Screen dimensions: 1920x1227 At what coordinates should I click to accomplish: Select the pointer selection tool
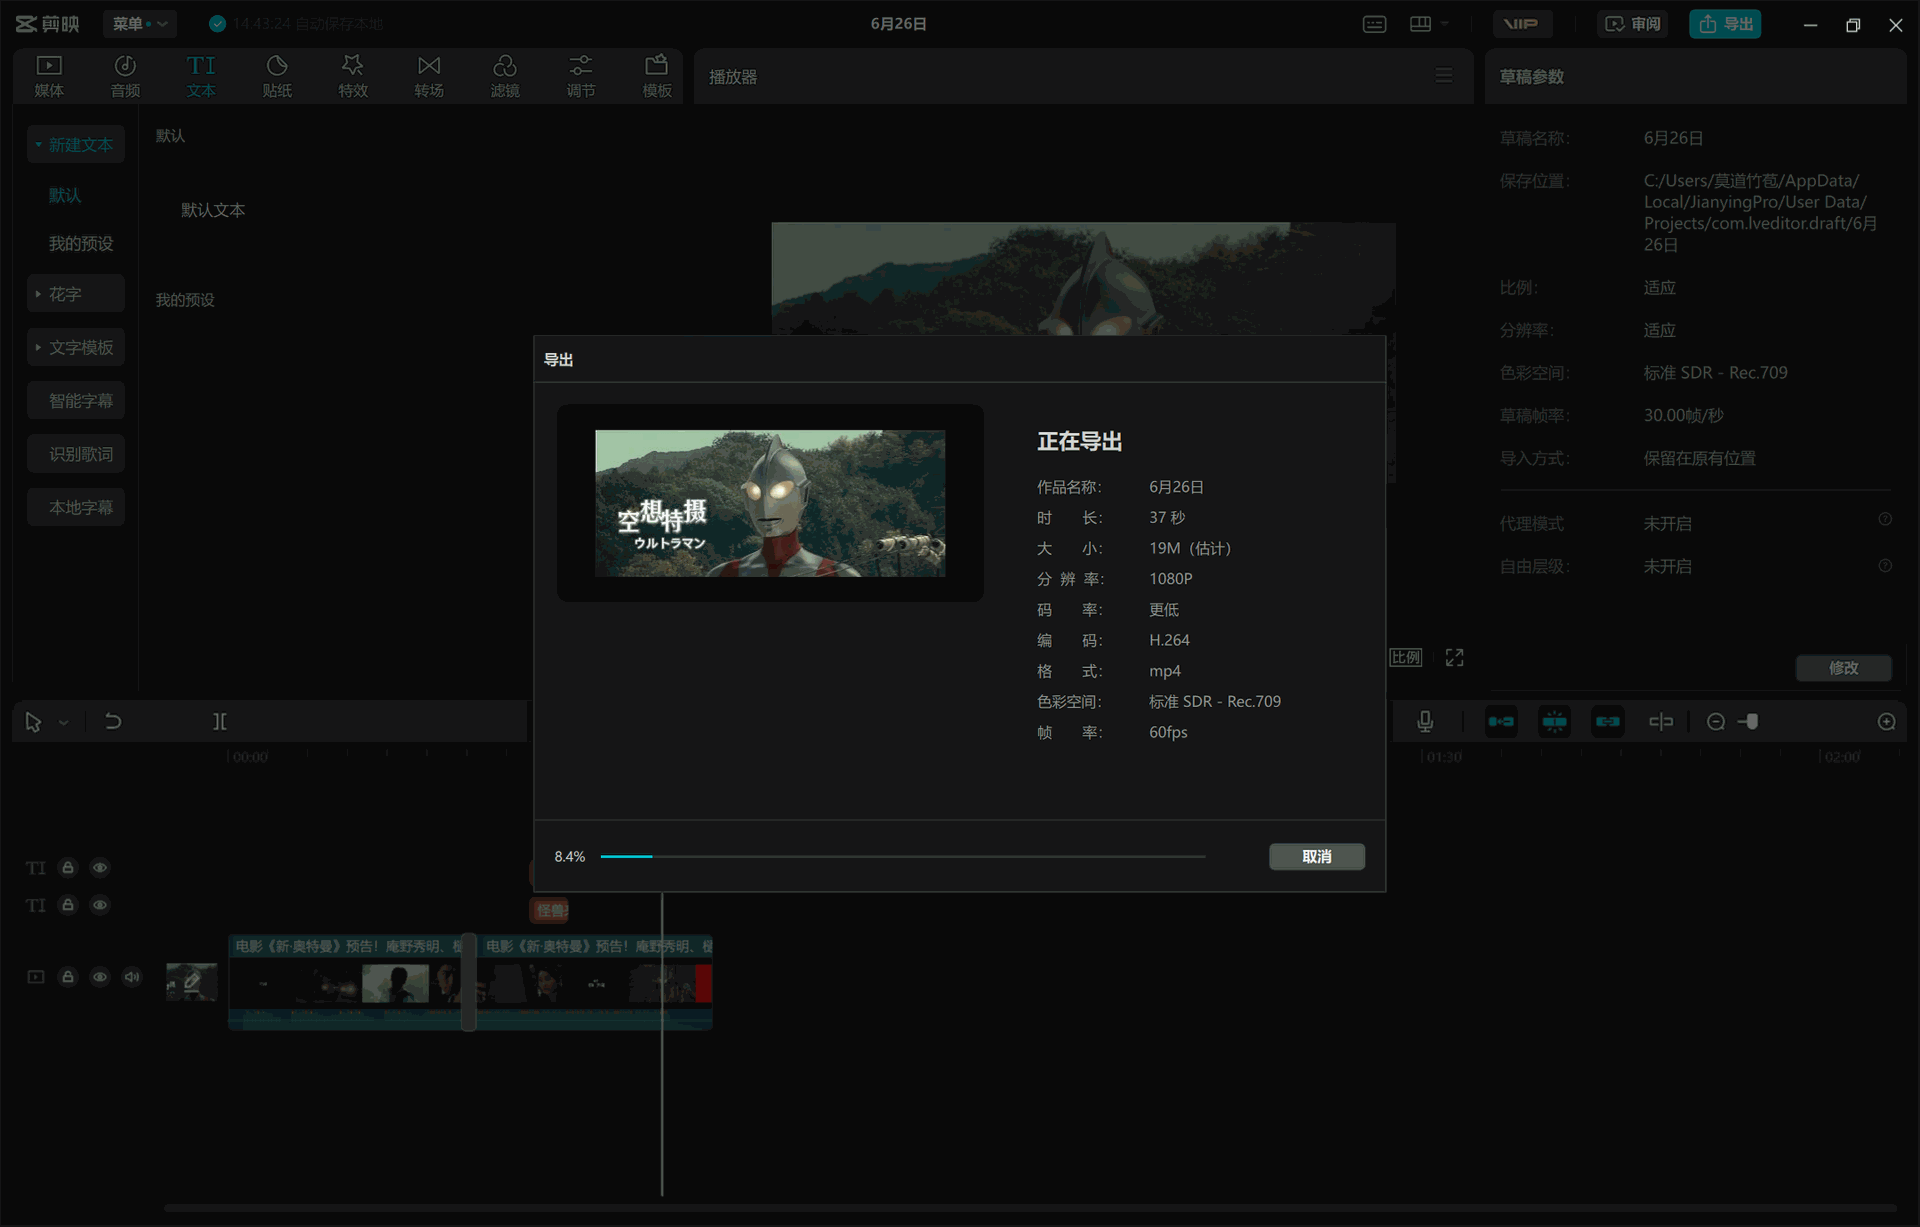[33, 722]
